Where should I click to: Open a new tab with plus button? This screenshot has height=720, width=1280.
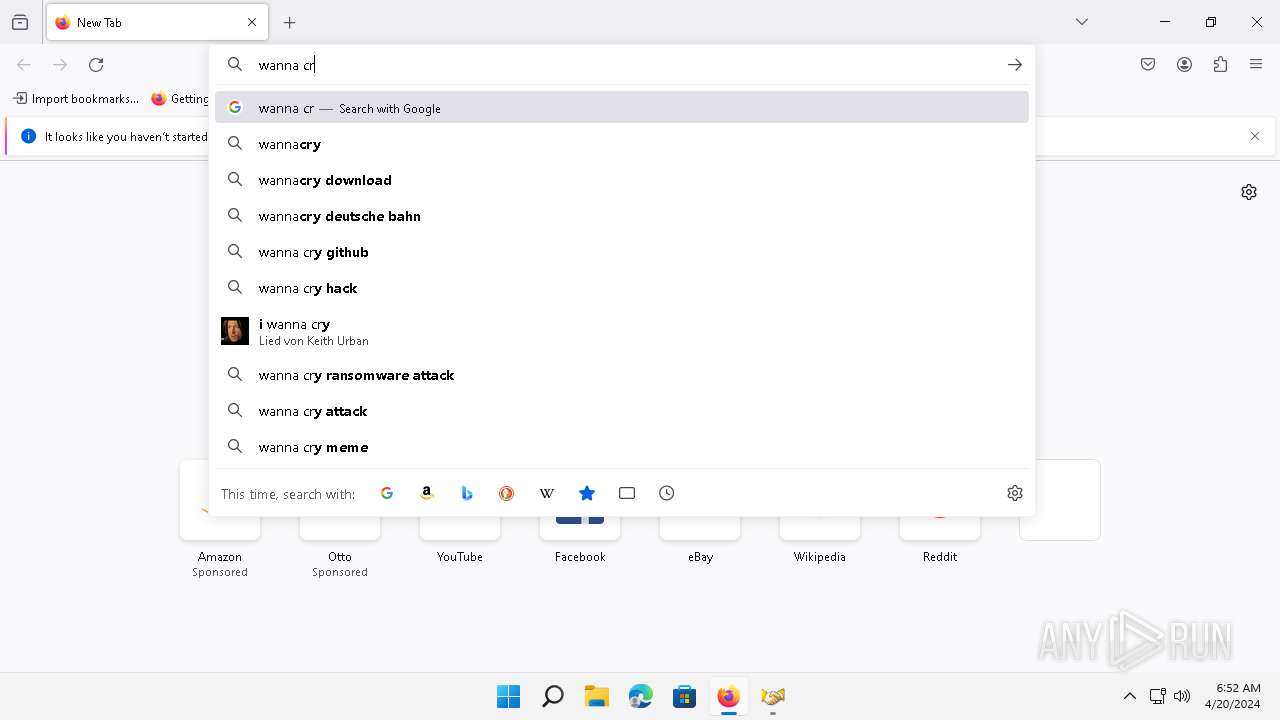point(290,22)
